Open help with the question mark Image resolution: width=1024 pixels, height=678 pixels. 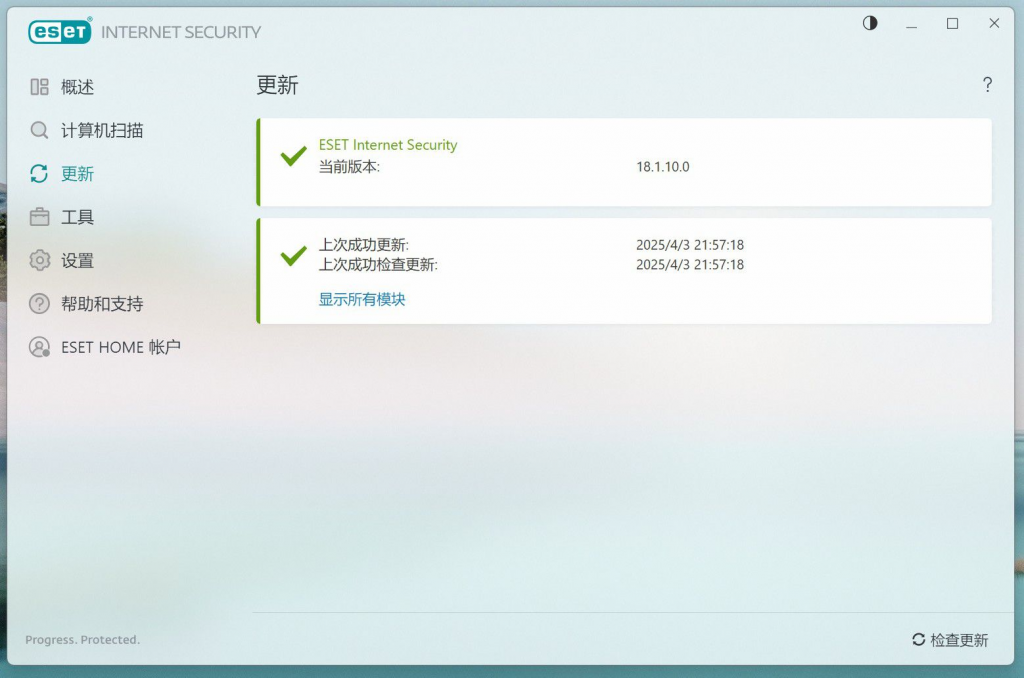tap(987, 85)
